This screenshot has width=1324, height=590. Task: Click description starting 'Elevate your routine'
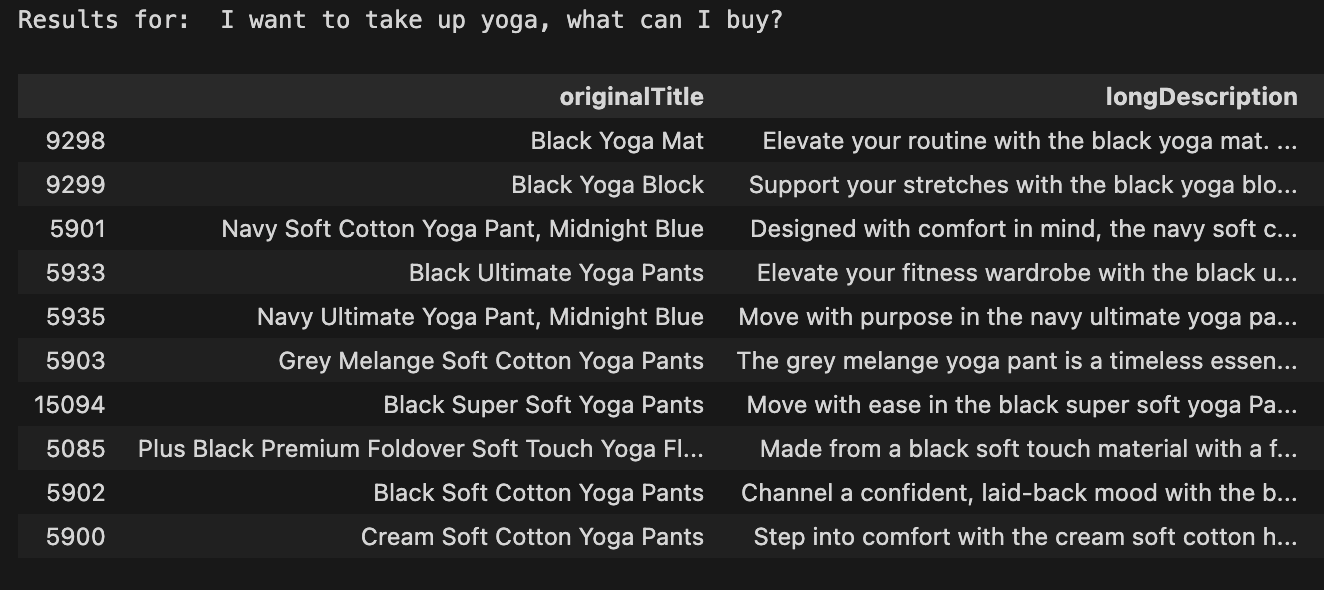1029,141
